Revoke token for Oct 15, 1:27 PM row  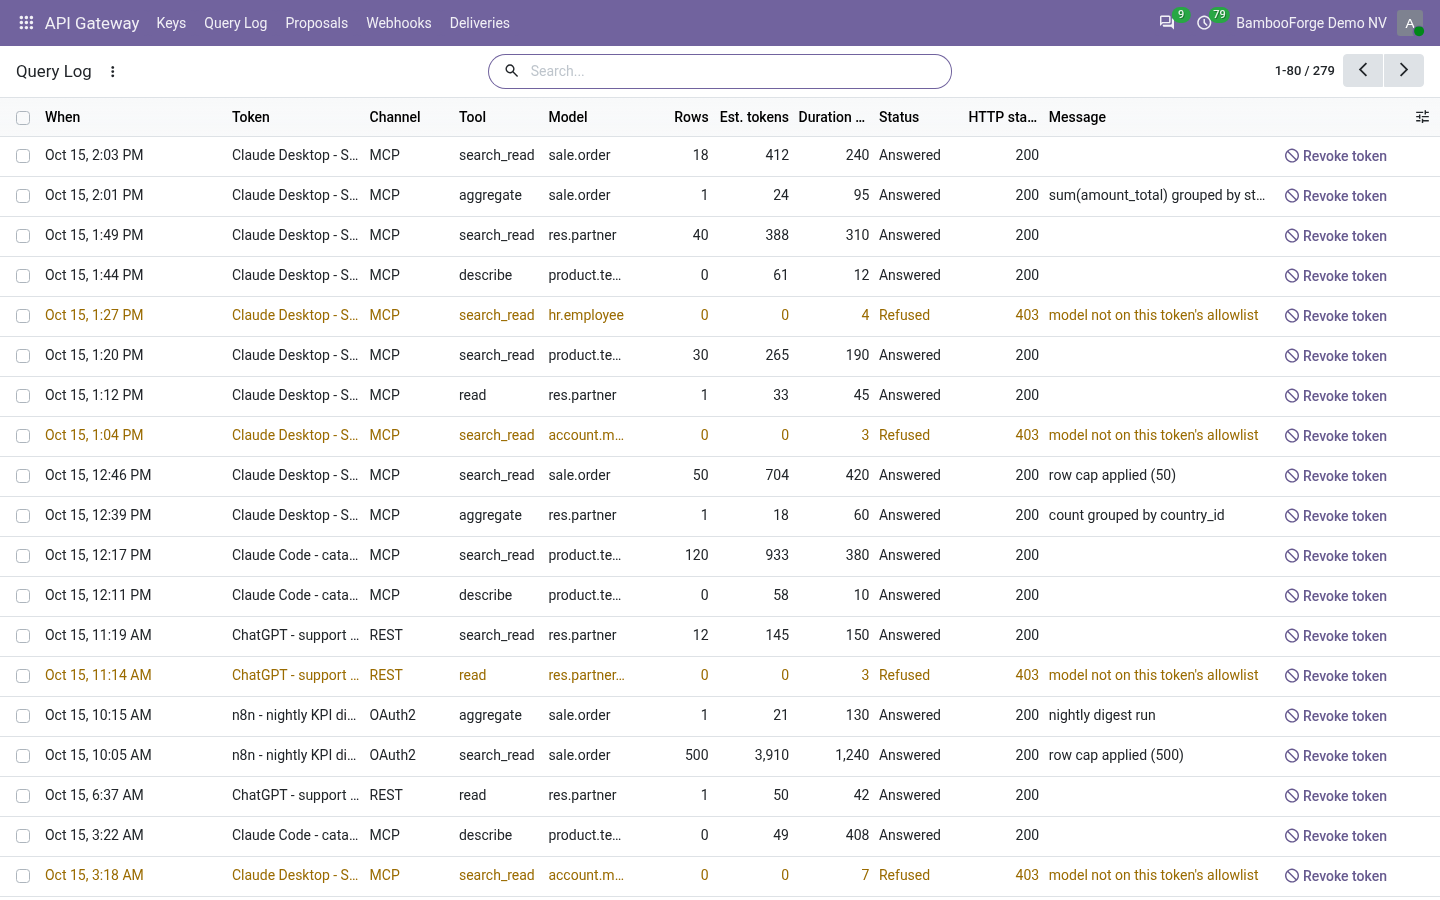click(1336, 316)
